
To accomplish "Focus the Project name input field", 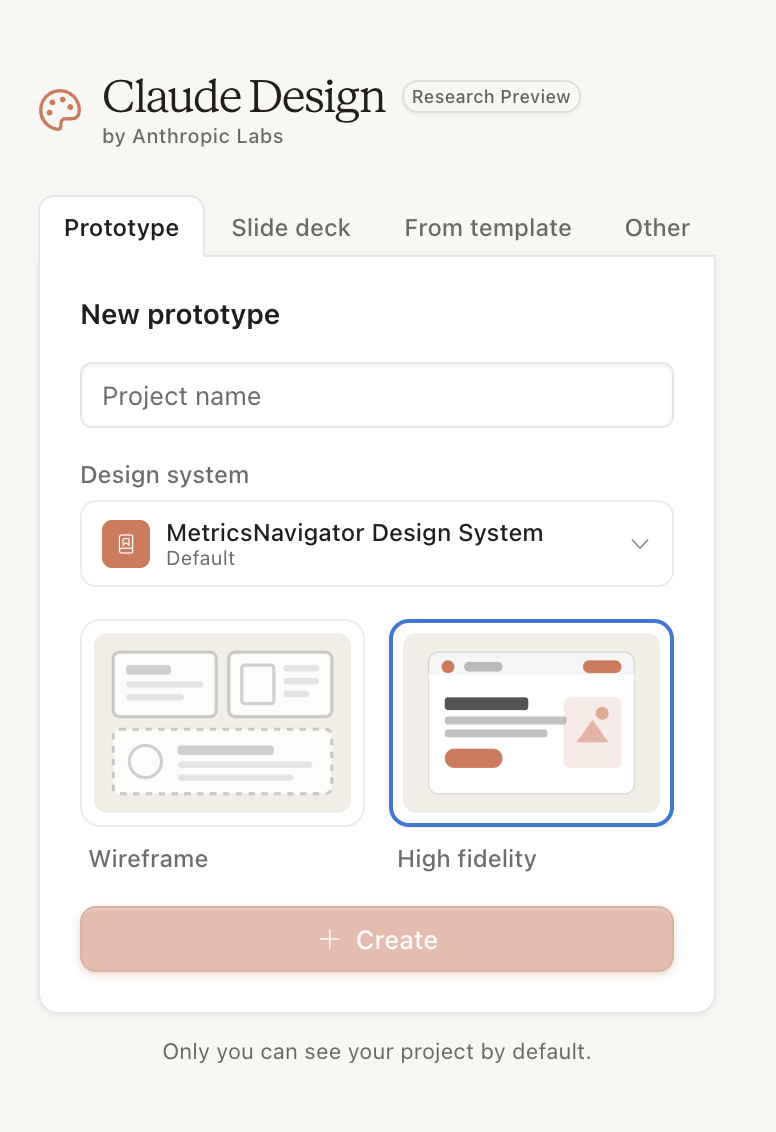I will coord(377,396).
